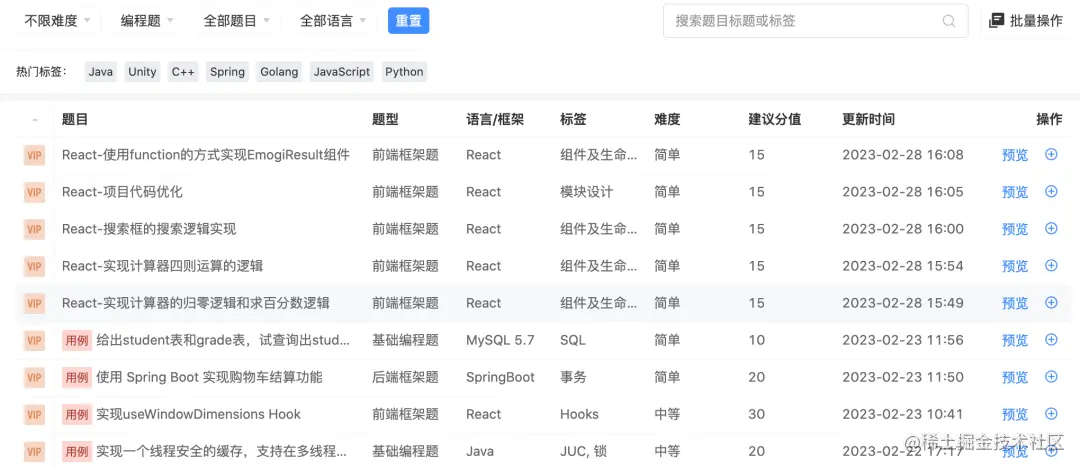Viewport: 1080px width, 468px height.
Task: Click the VIP badge on EmogiResult组件 row
Action: (34, 155)
